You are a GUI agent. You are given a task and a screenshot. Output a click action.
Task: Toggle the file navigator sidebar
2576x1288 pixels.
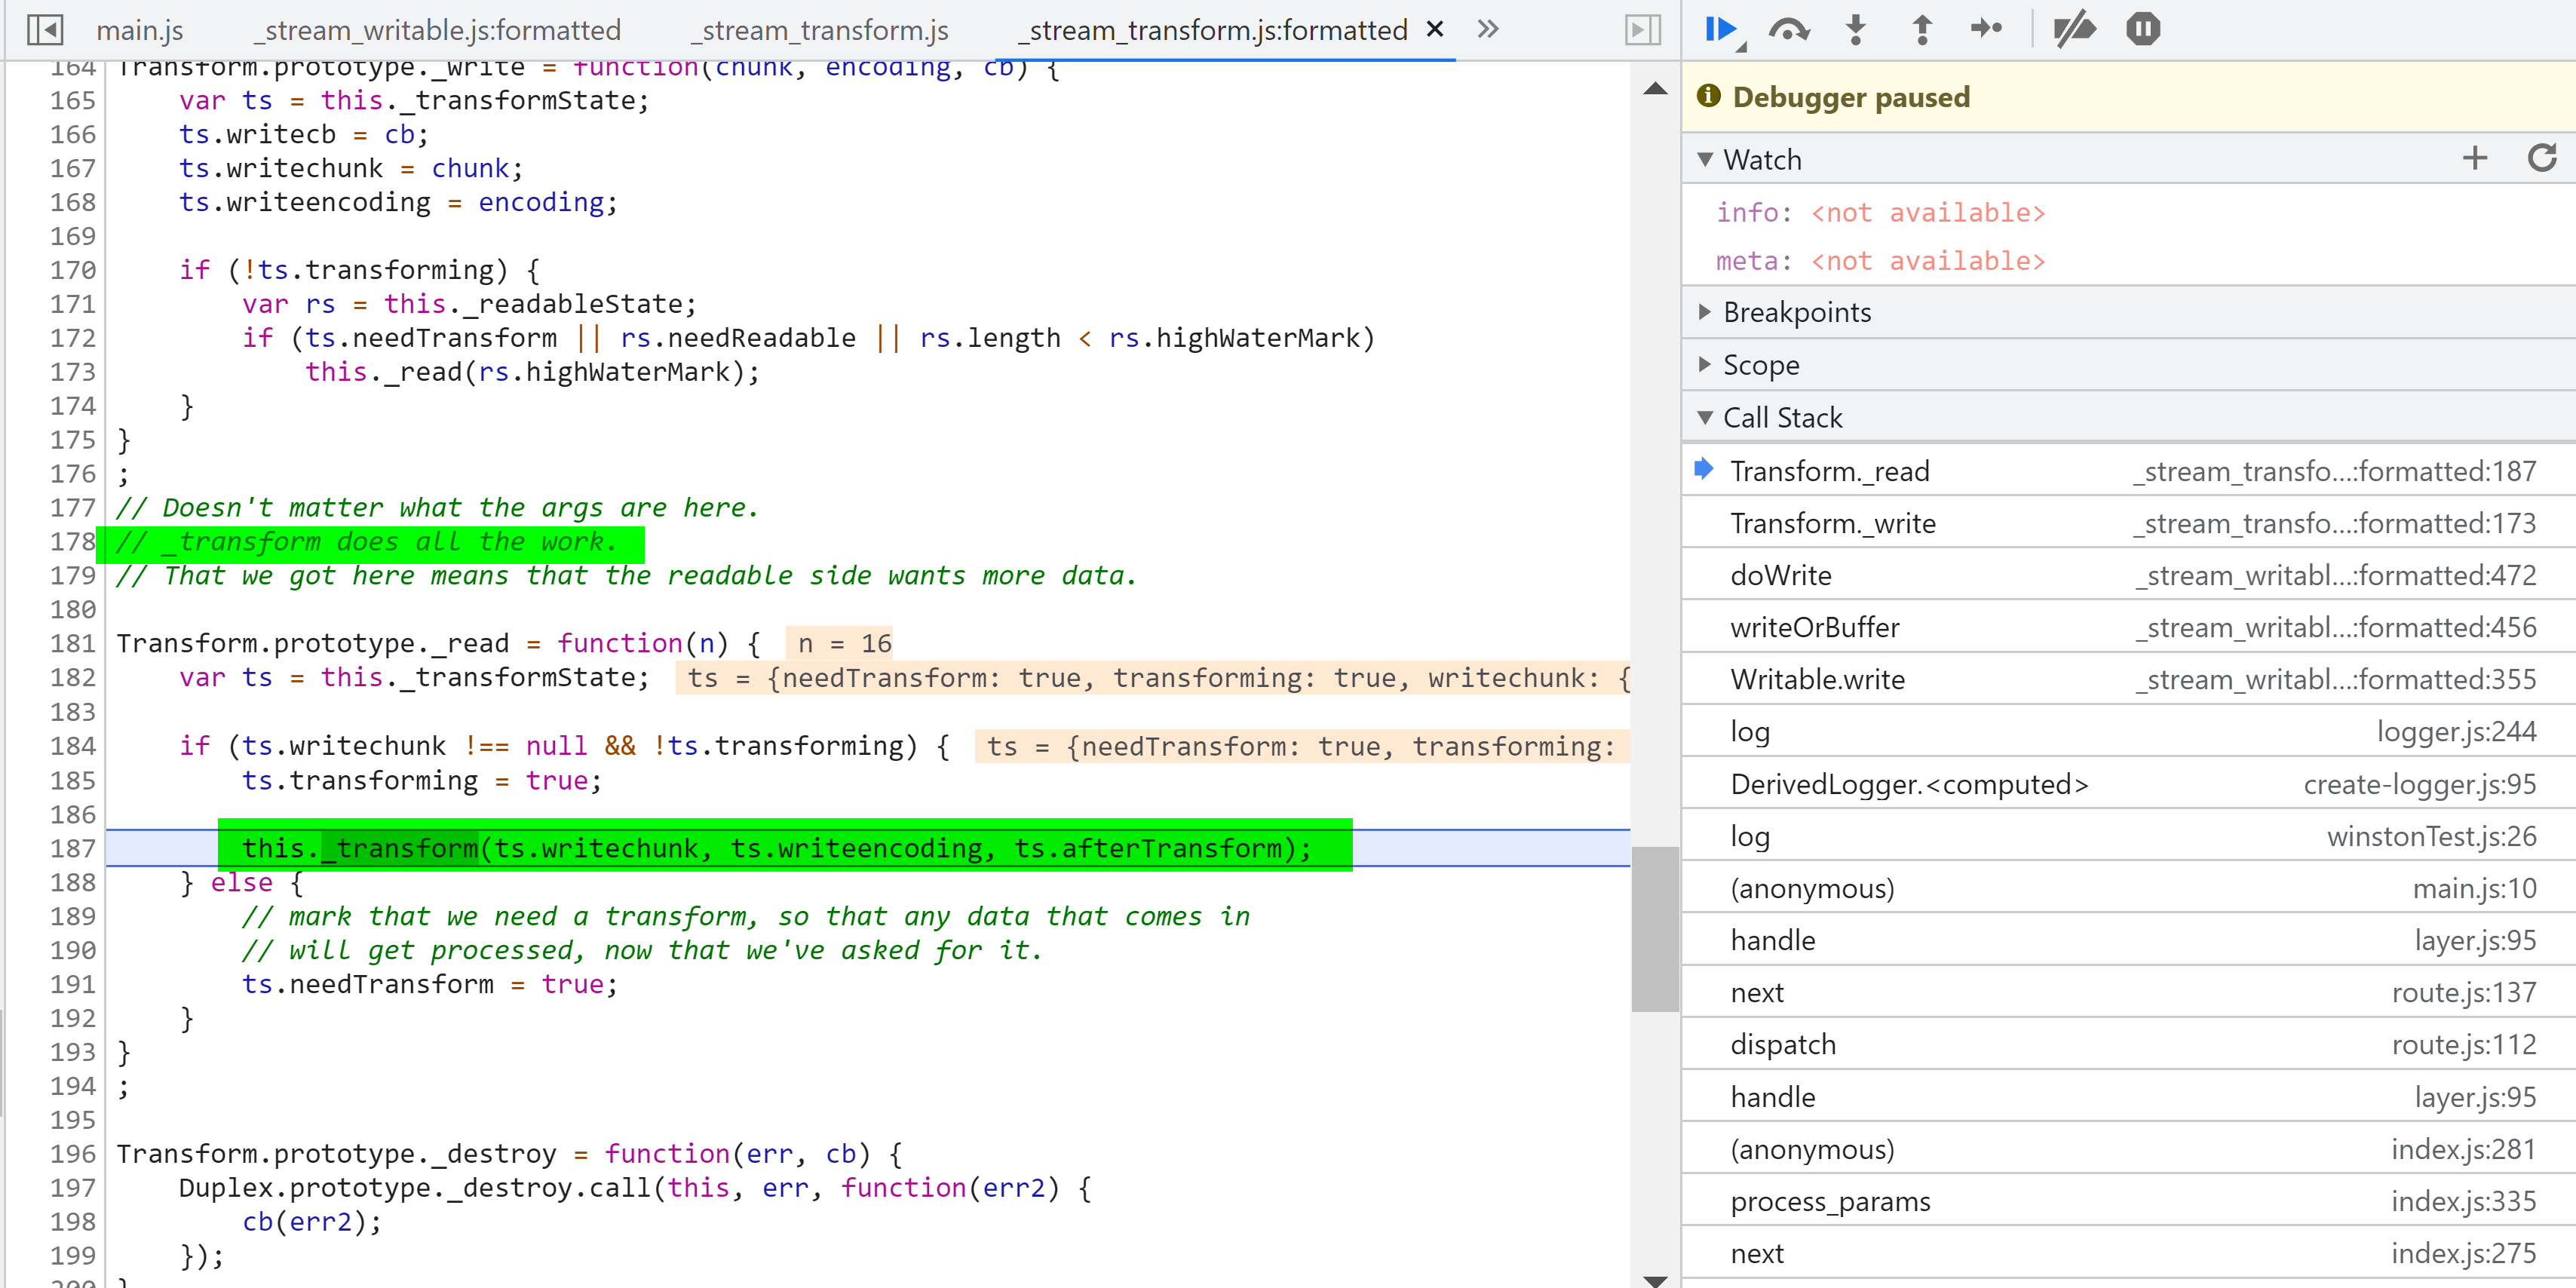coord(45,30)
